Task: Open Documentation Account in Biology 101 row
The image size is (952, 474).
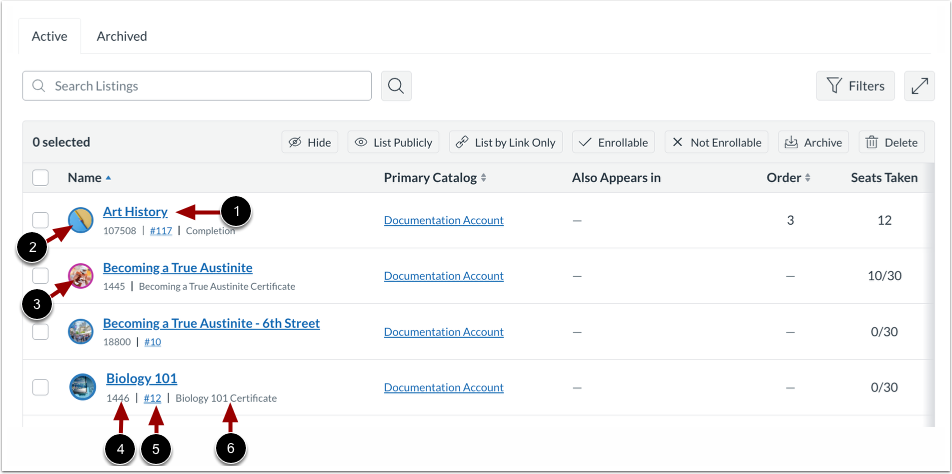Action: tap(444, 387)
